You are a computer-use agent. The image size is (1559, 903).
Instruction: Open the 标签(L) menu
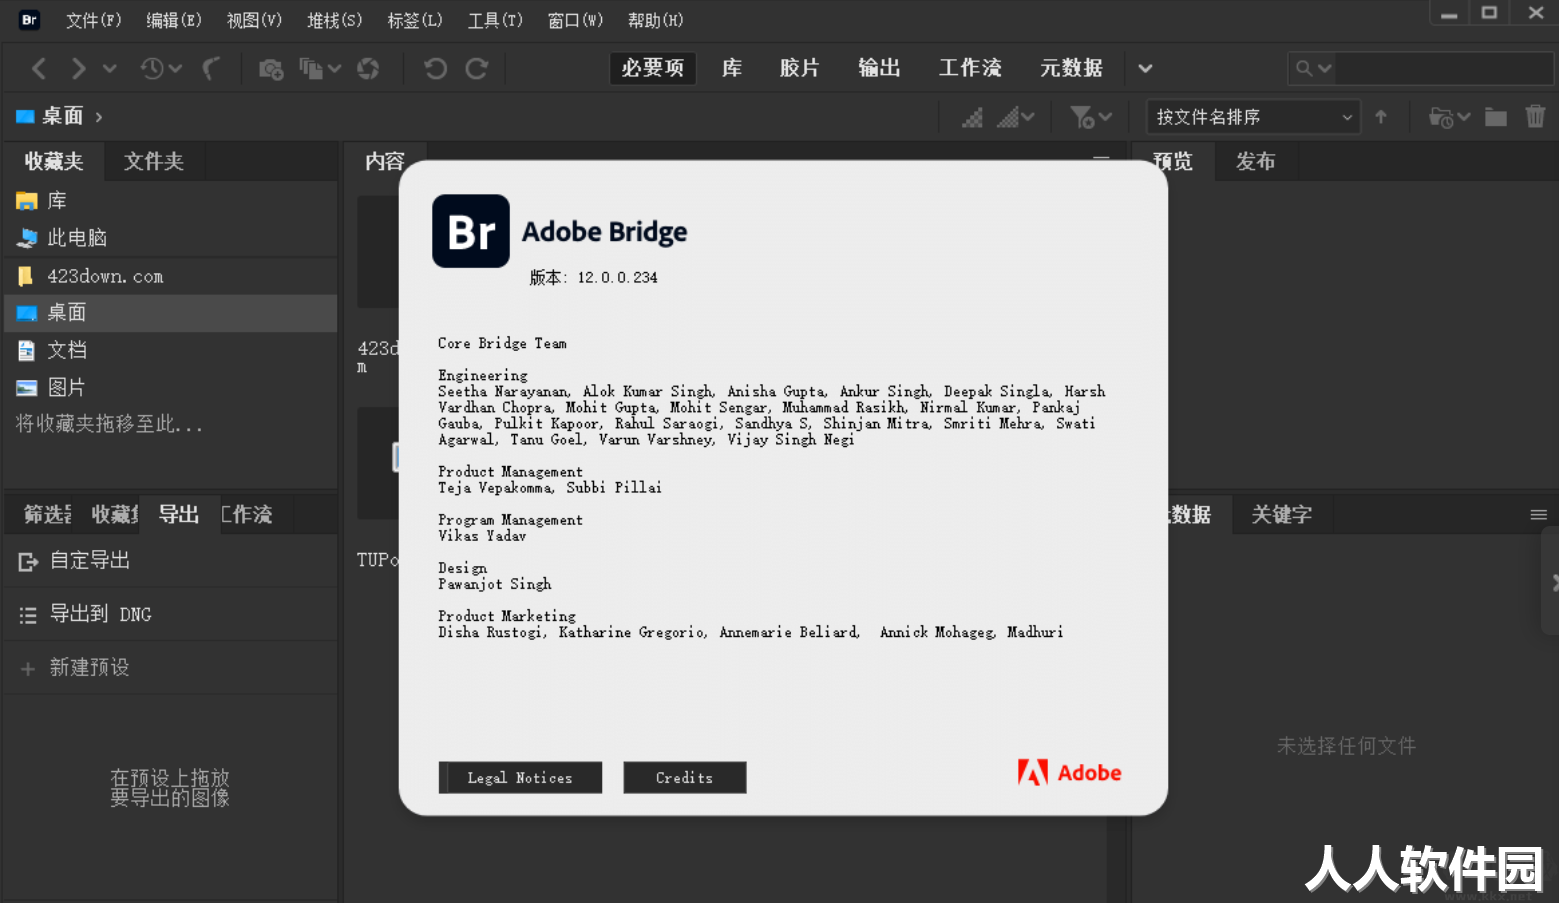pos(415,20)
